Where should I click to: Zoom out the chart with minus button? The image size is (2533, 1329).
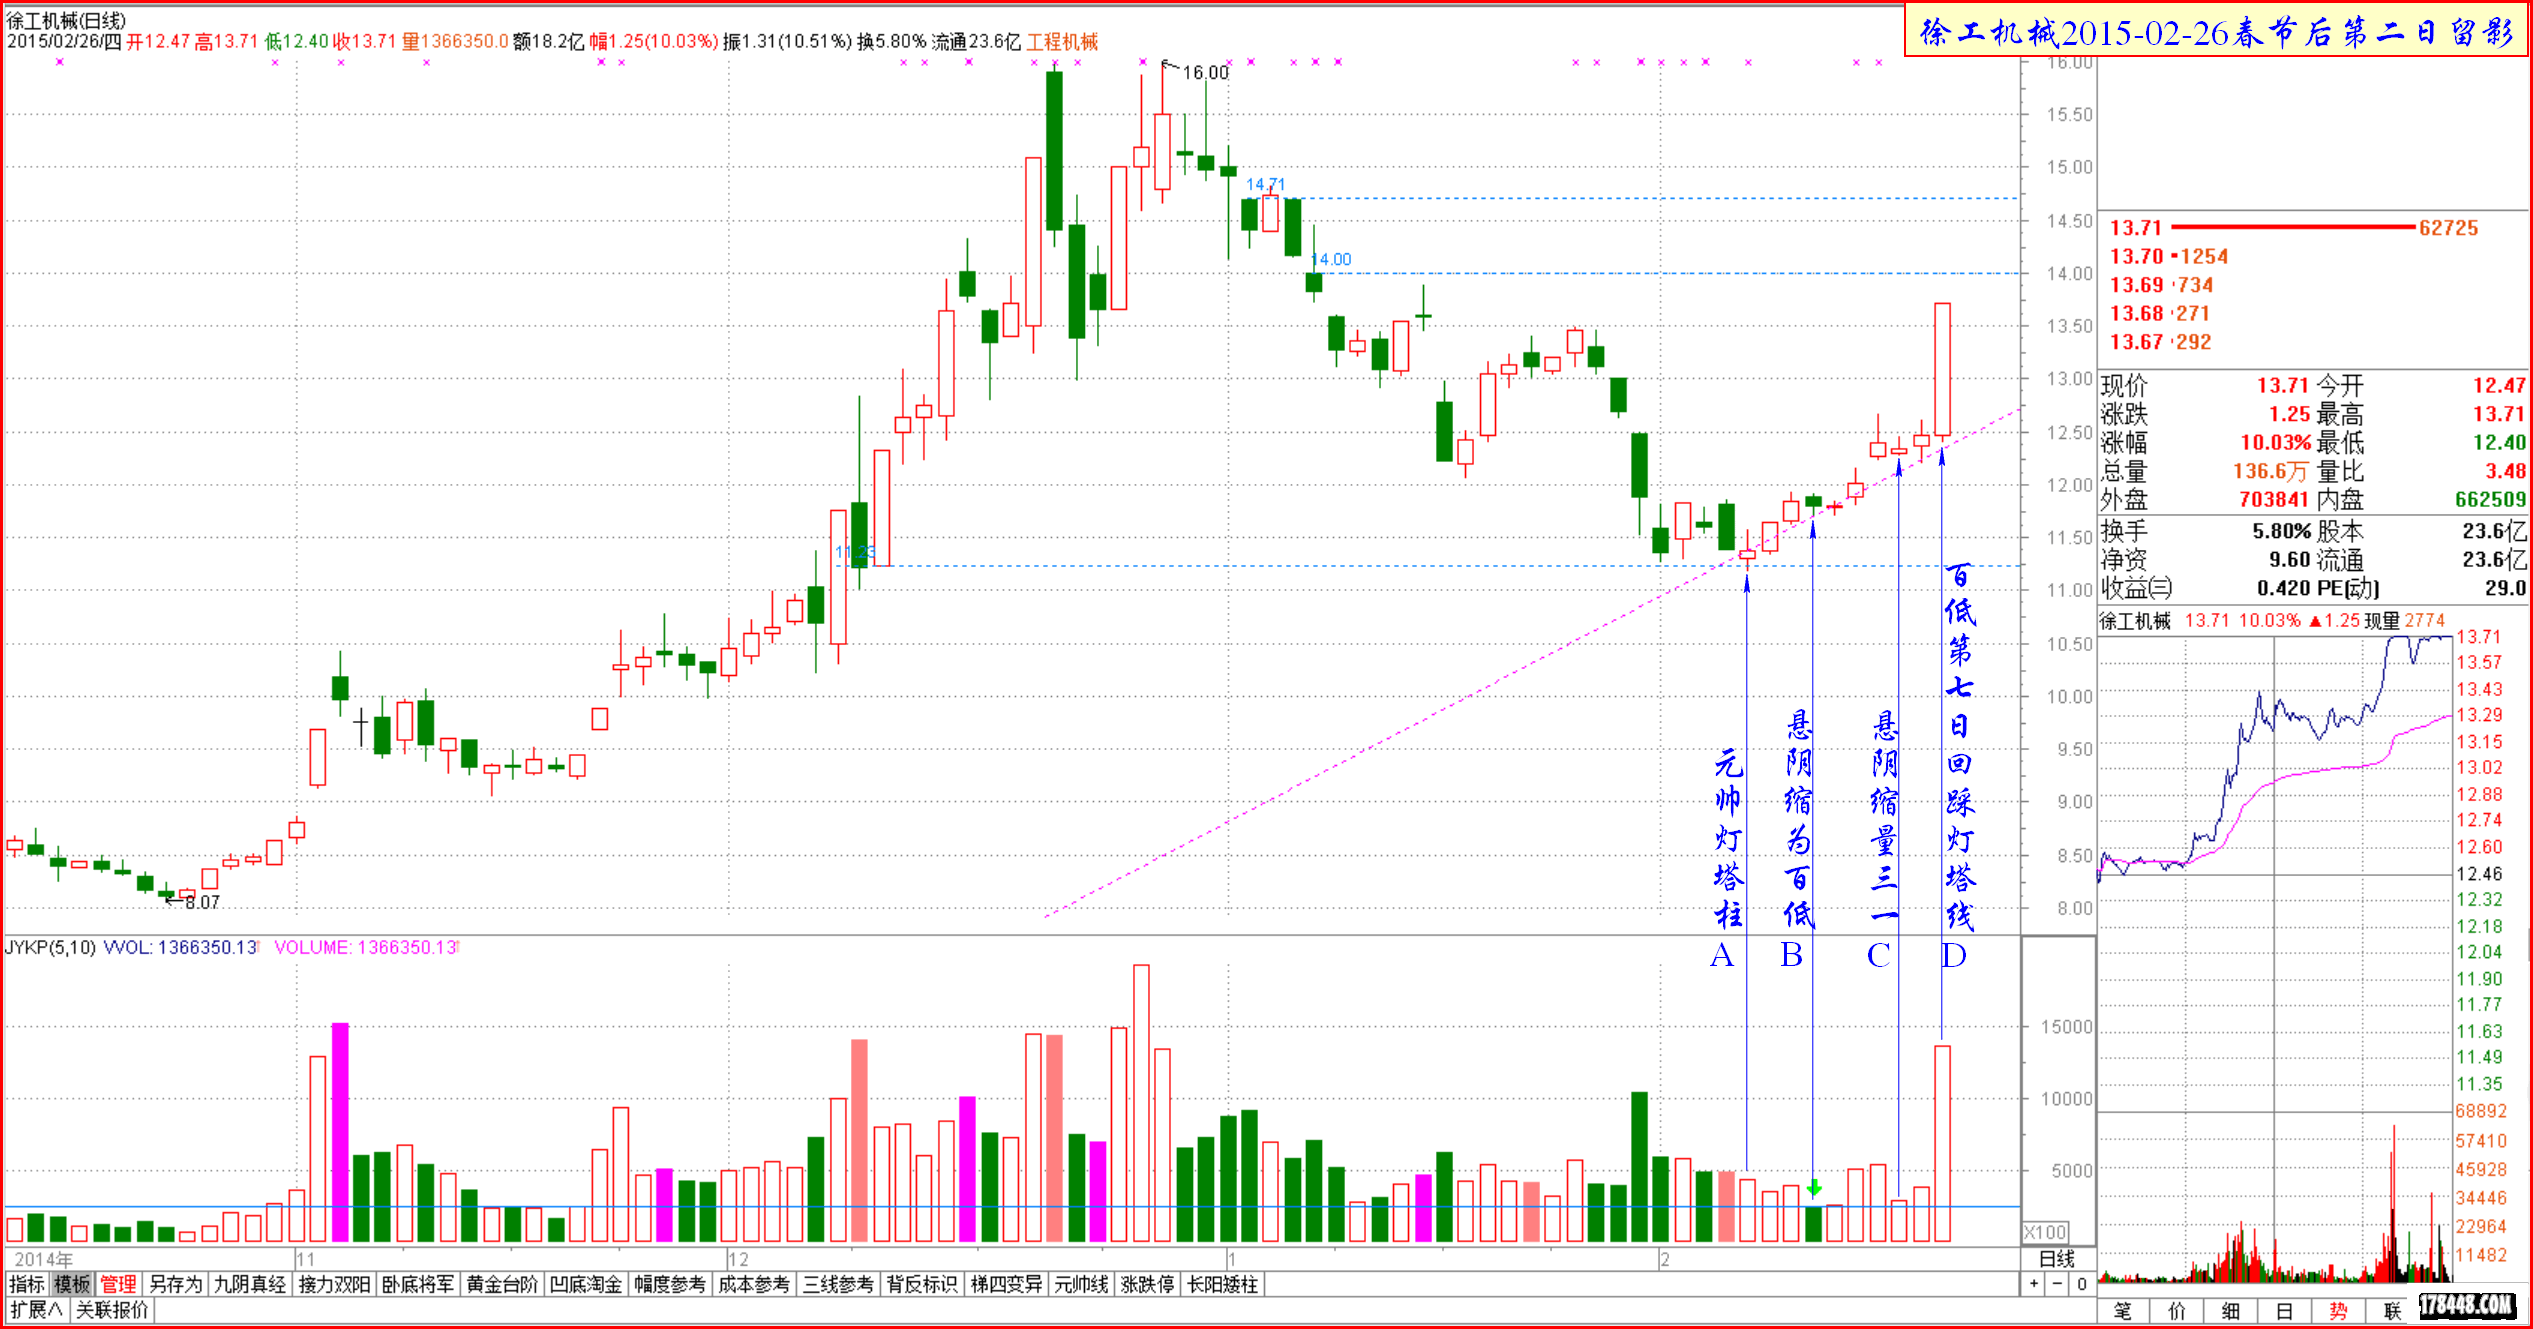click(2057, 1284)
